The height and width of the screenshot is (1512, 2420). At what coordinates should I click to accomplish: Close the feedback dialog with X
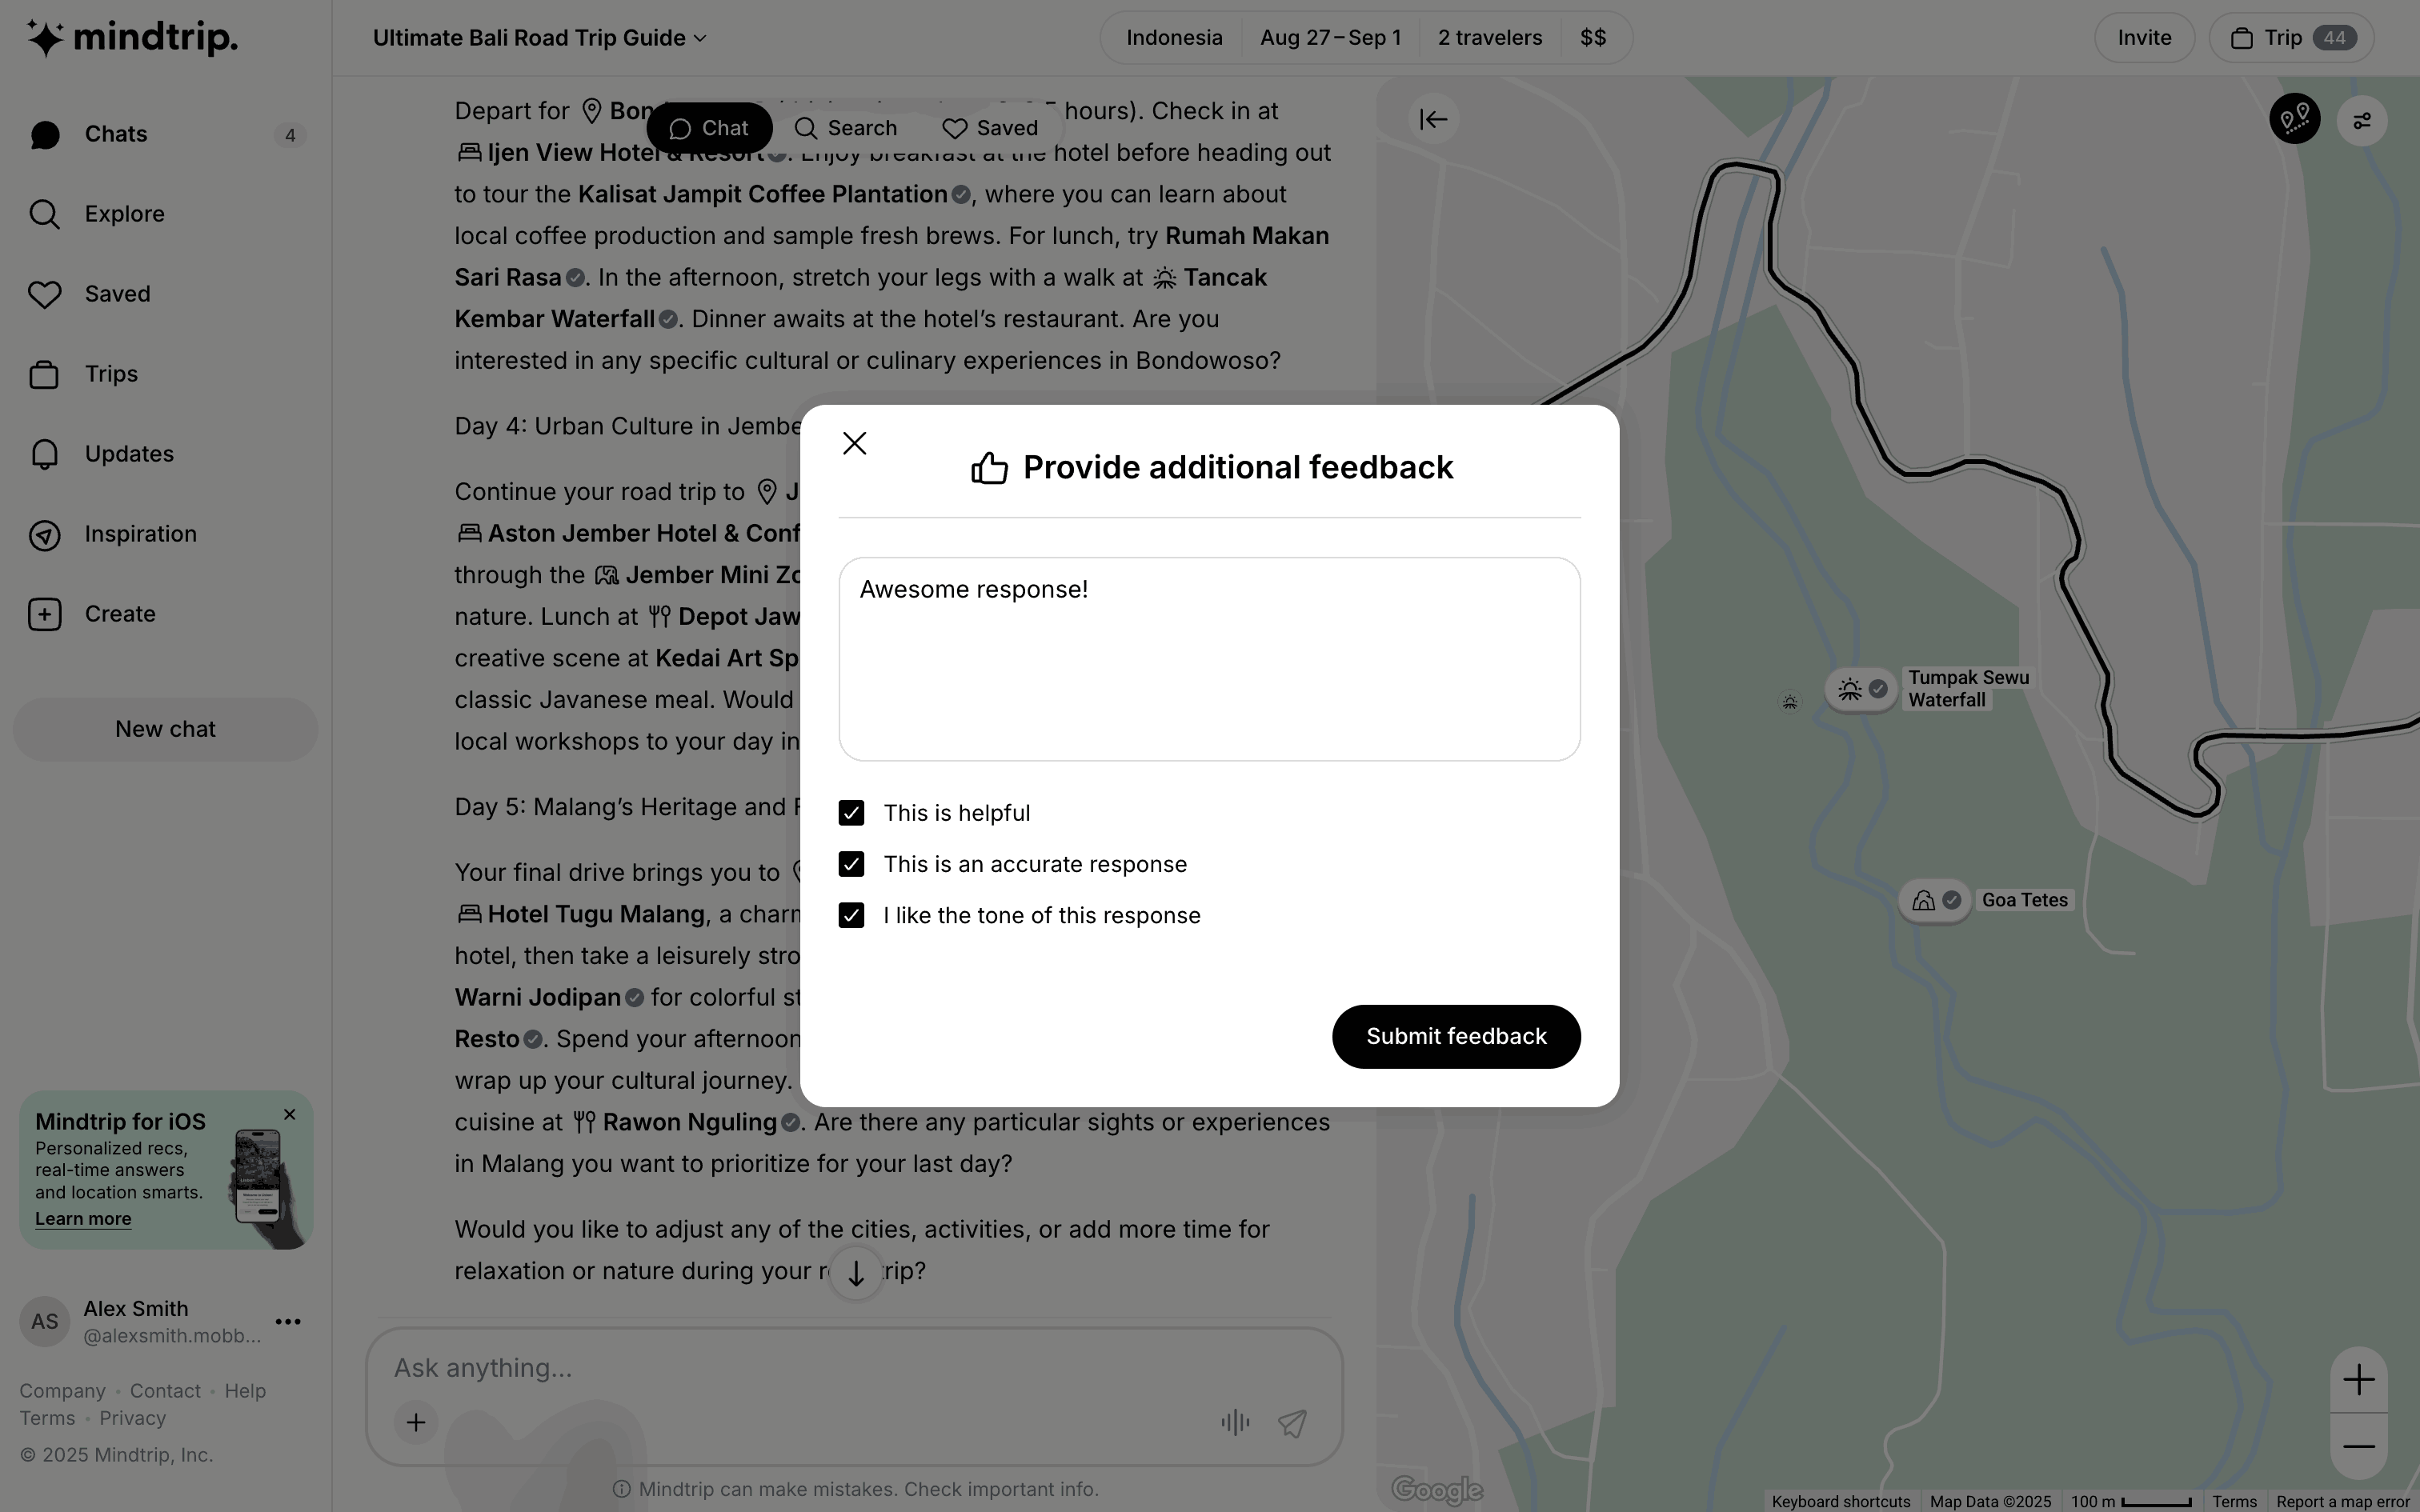[x=854, y=443]
